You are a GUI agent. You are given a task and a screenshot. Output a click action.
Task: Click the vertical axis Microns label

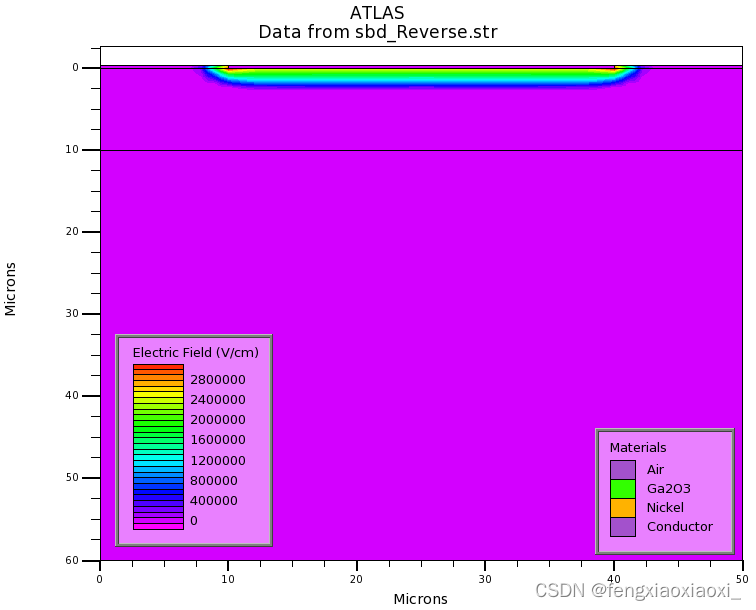(x=11, y=289)
